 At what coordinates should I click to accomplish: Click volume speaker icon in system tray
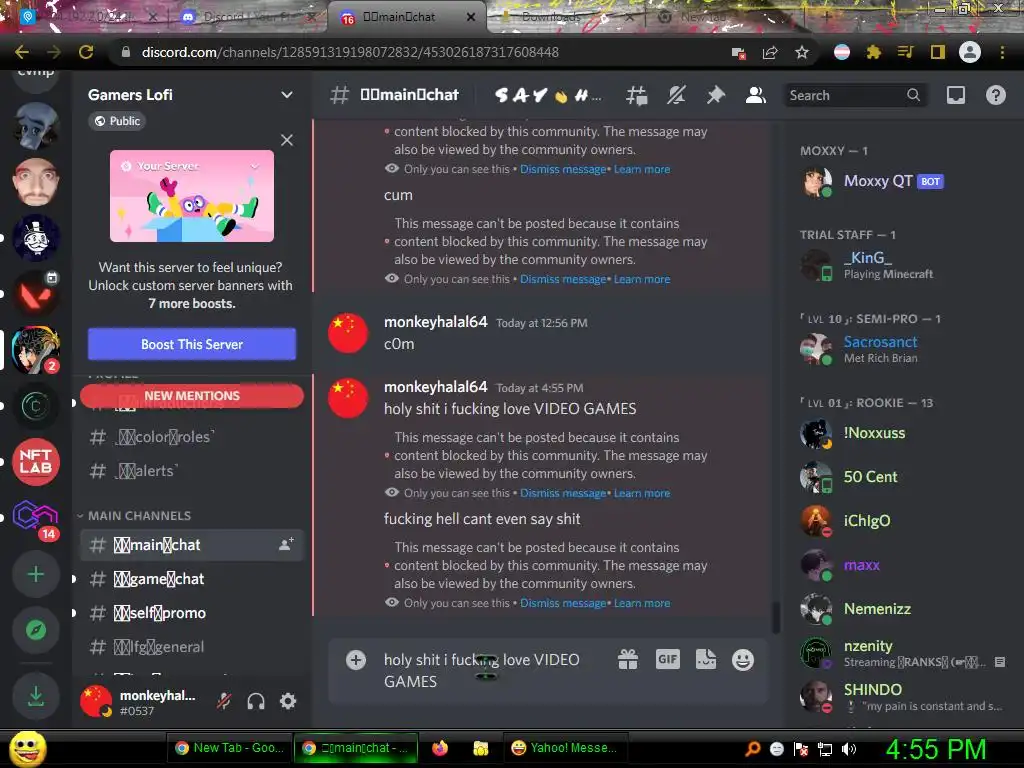(x=849, y=749)
